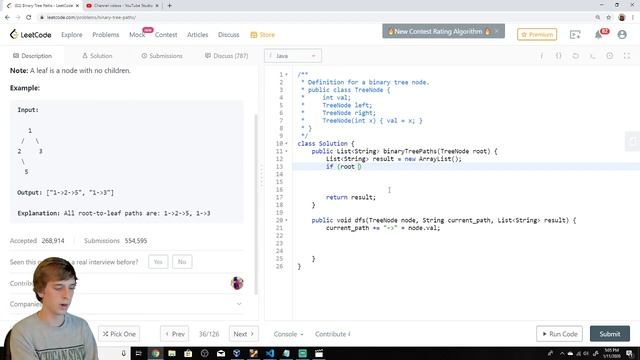Enter fullscreen editor mode
Image resolution: width=640 pixels, height=360 pixels.
[627, 56]
